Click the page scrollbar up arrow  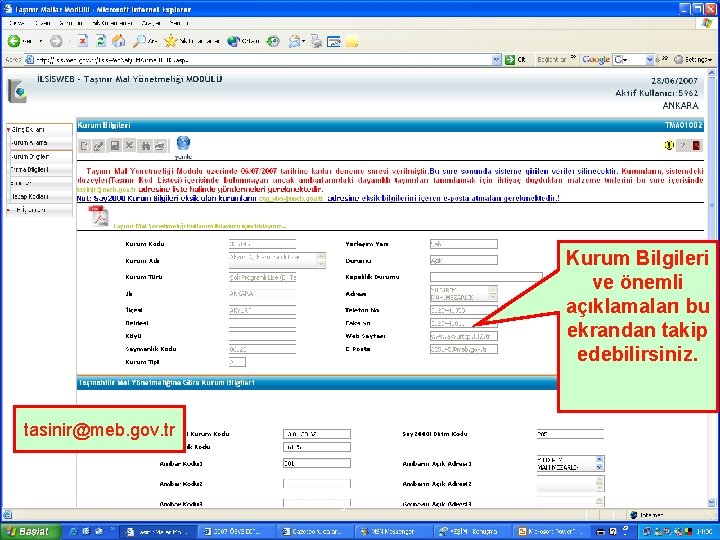click(x=711, y=73)
